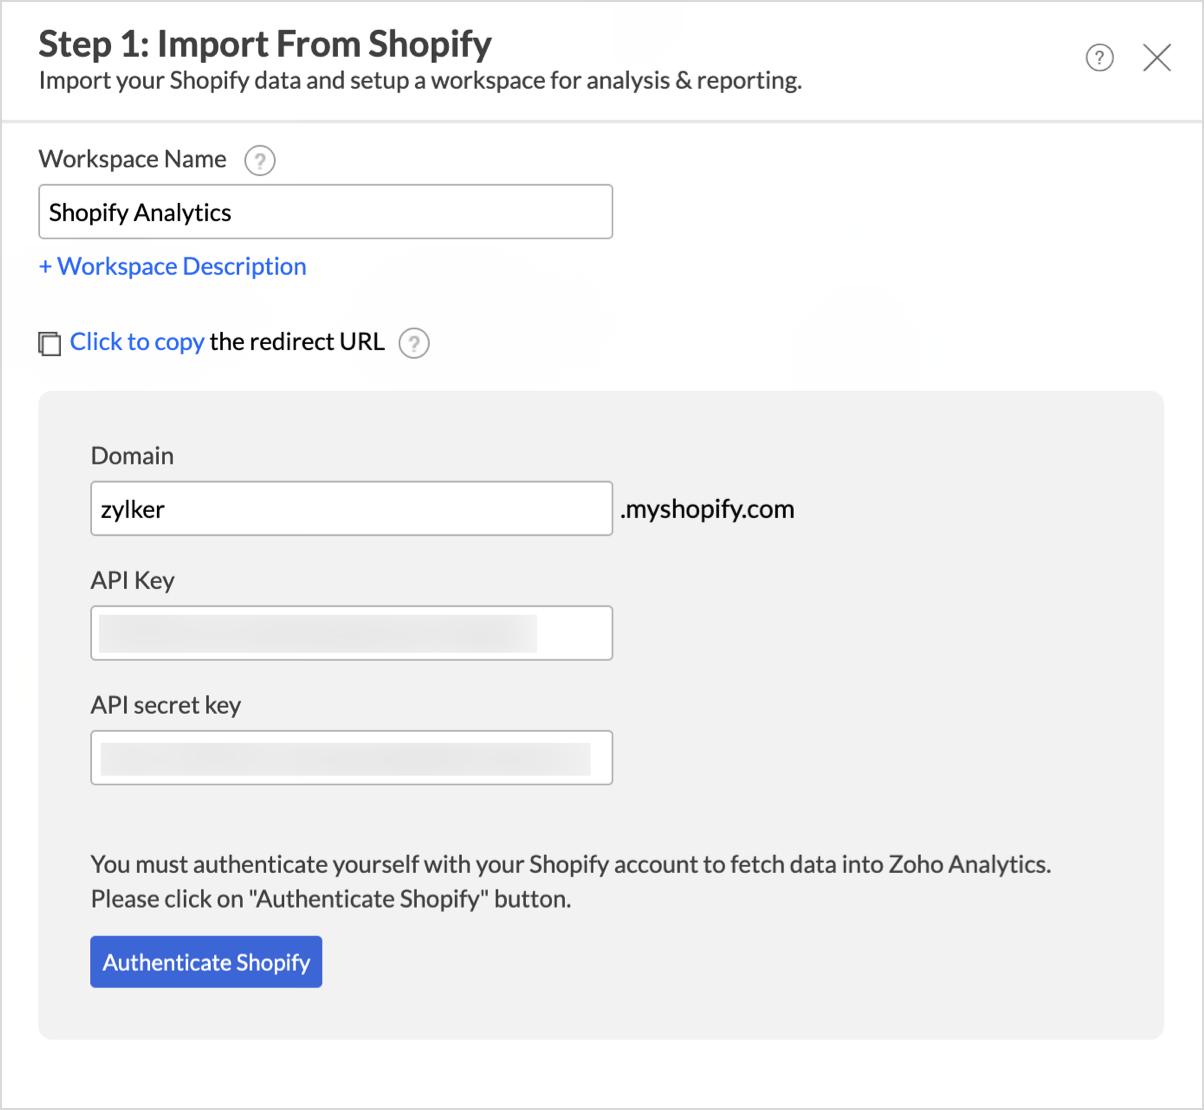
Task: Click the API secret key label
Action: click(166, 705)
